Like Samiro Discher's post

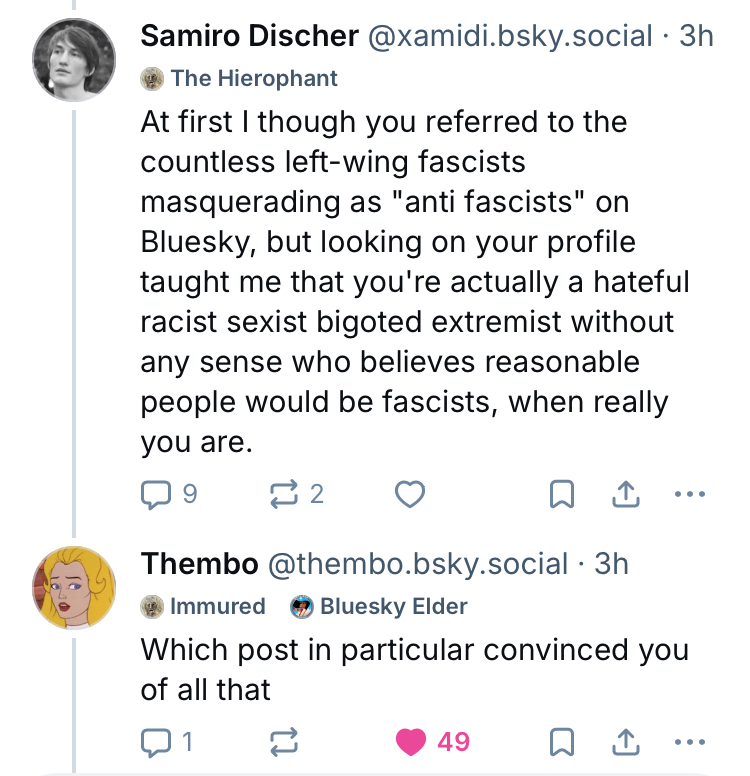(x=410, y=494)
